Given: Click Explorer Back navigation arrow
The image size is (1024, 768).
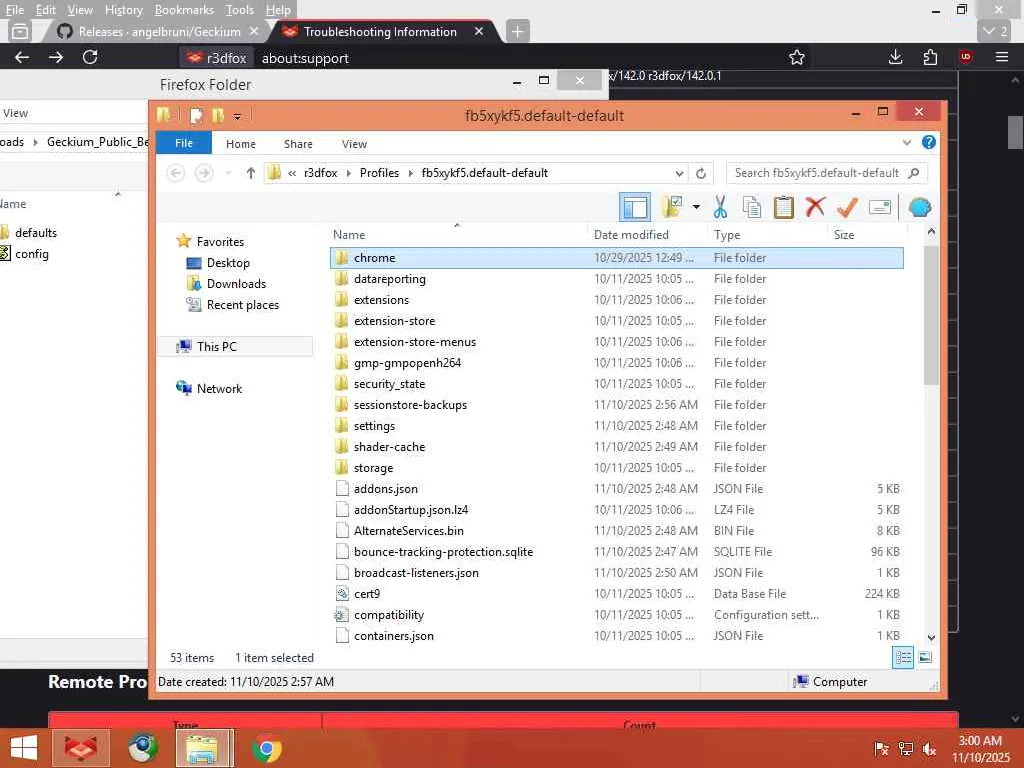Looking at the screenshot, I should pyautogui.click(x=175, y=173).
